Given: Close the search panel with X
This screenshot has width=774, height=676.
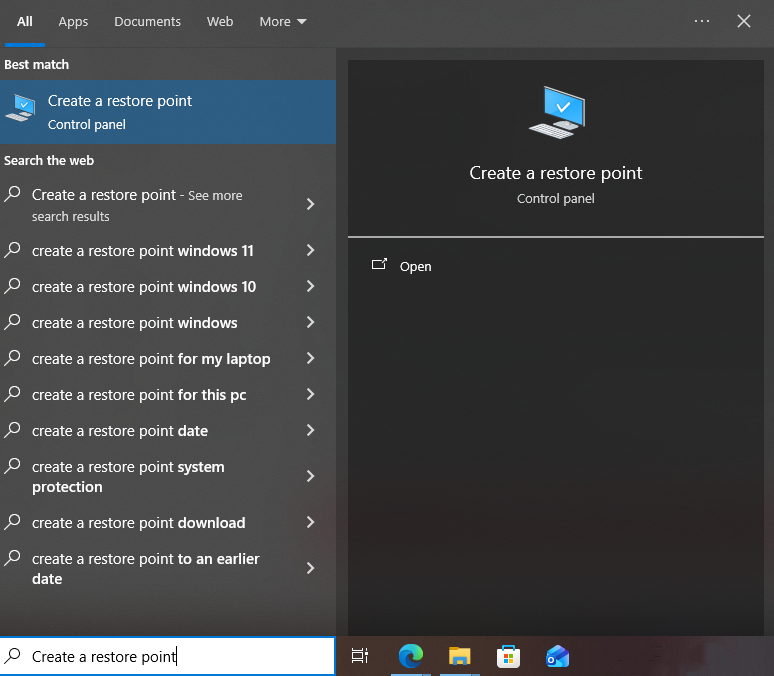Looking at the screenshot, I should click(744, 21).
